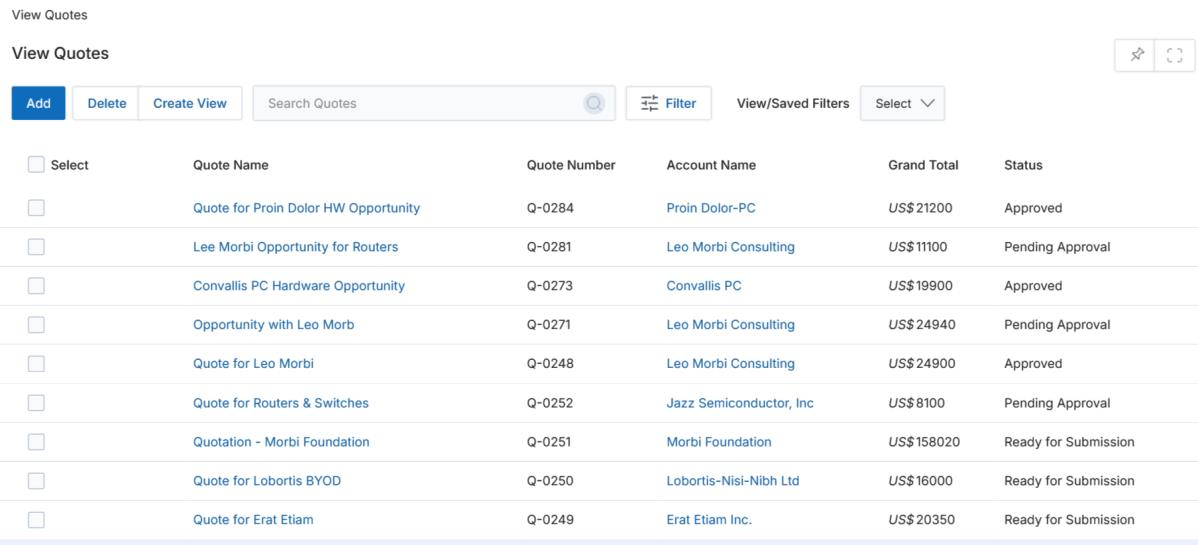The image size is (1198, 545).
Task: Click quote number Q-0251
Action: pyautogui.click(x=549, y=442)
